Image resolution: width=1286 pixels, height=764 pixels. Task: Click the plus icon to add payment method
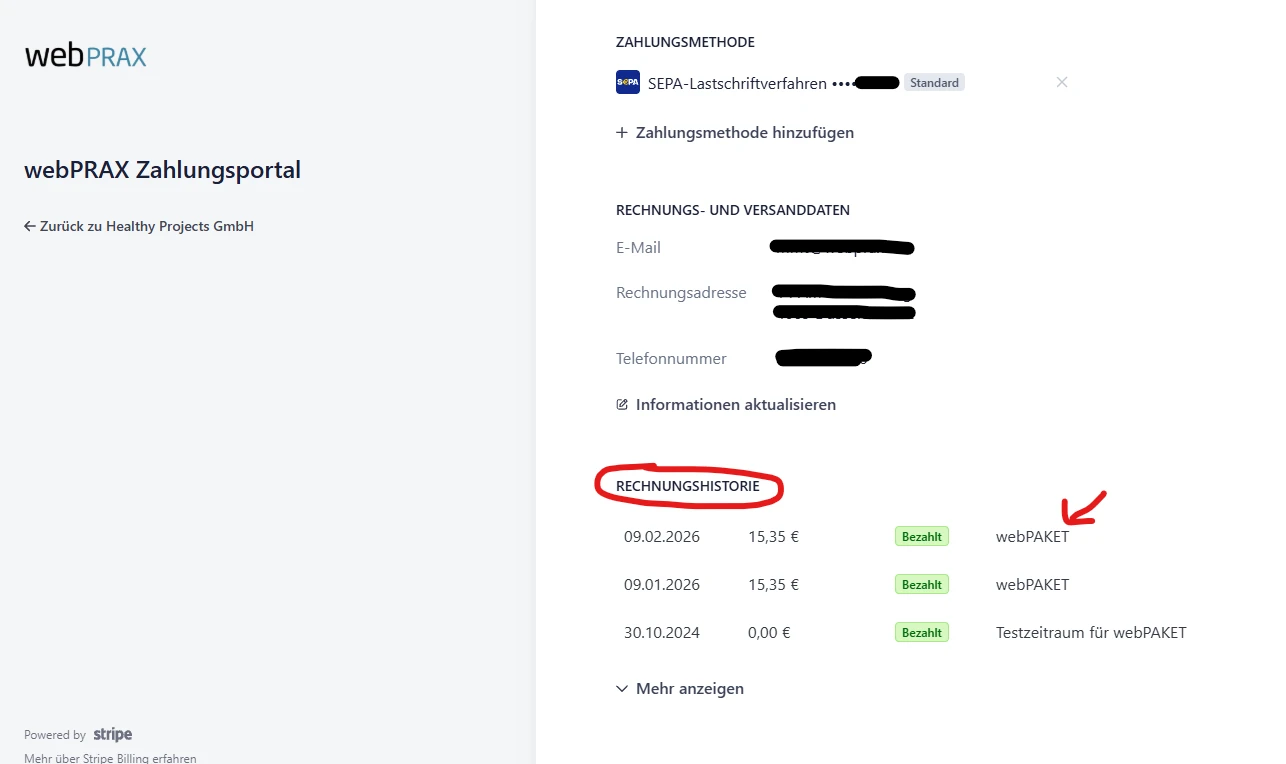tap(622, 133)
